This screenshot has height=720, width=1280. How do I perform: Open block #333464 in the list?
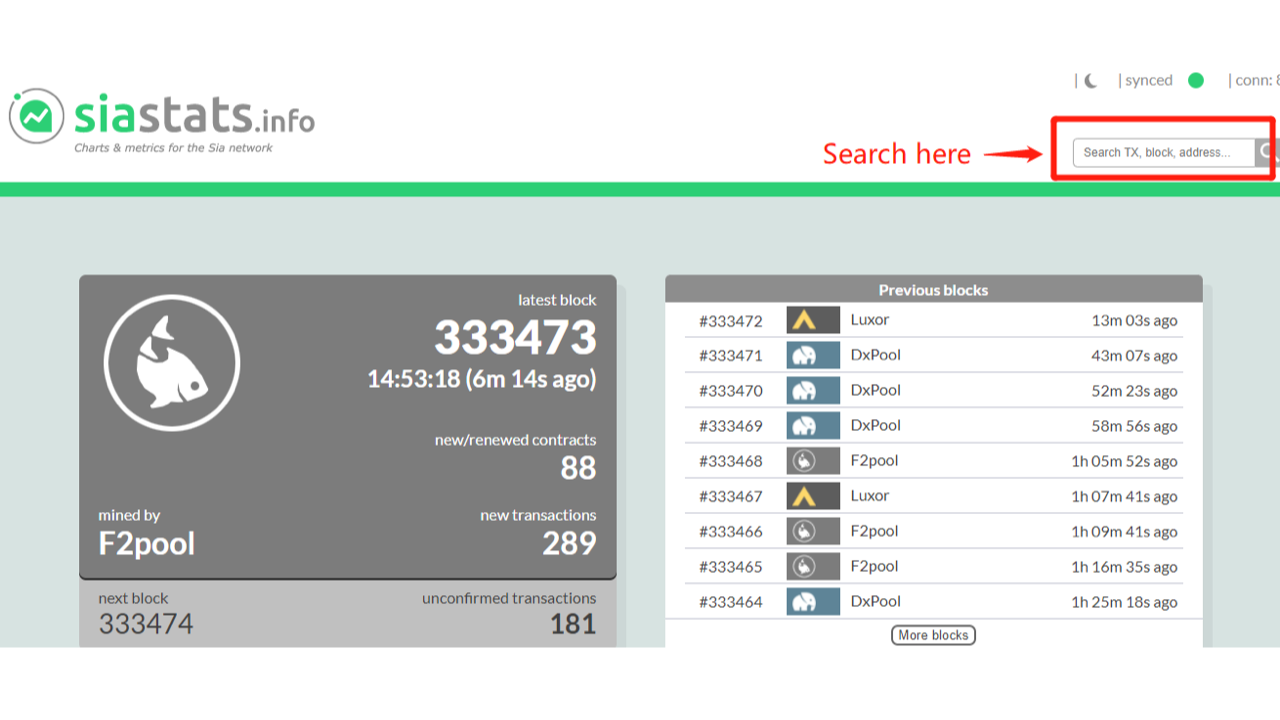point(731,602)
